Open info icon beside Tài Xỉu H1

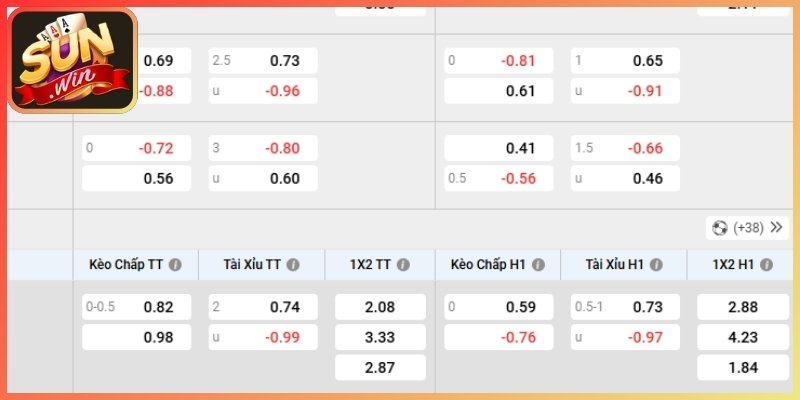click(656, 265)
